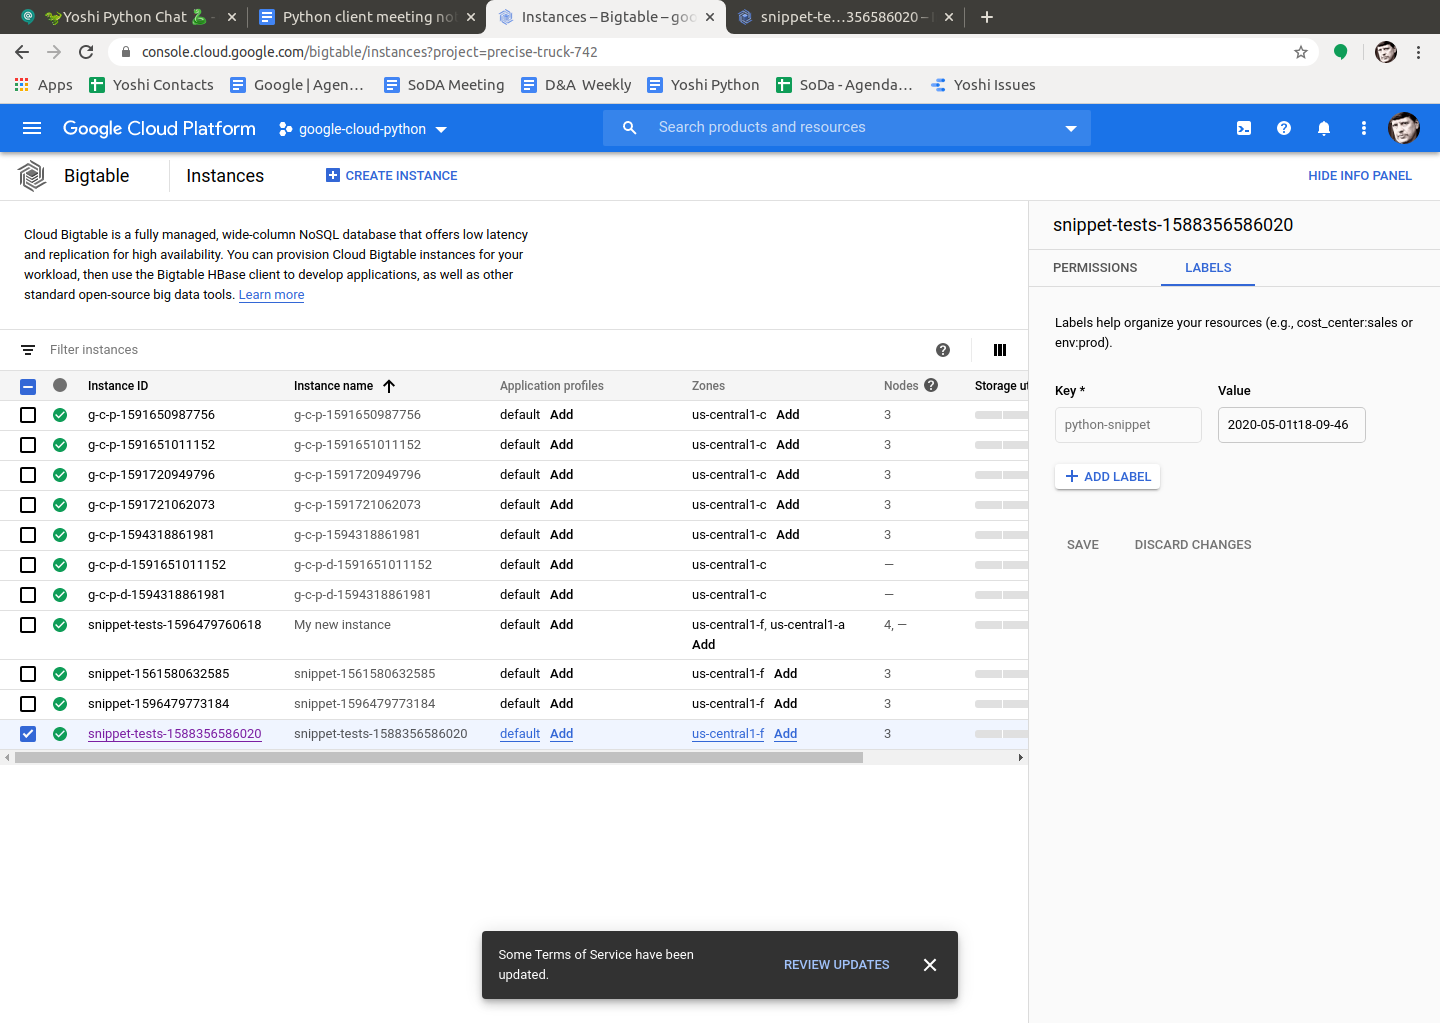
Task: Click the browser address bar URL
Action: point(369,52)
